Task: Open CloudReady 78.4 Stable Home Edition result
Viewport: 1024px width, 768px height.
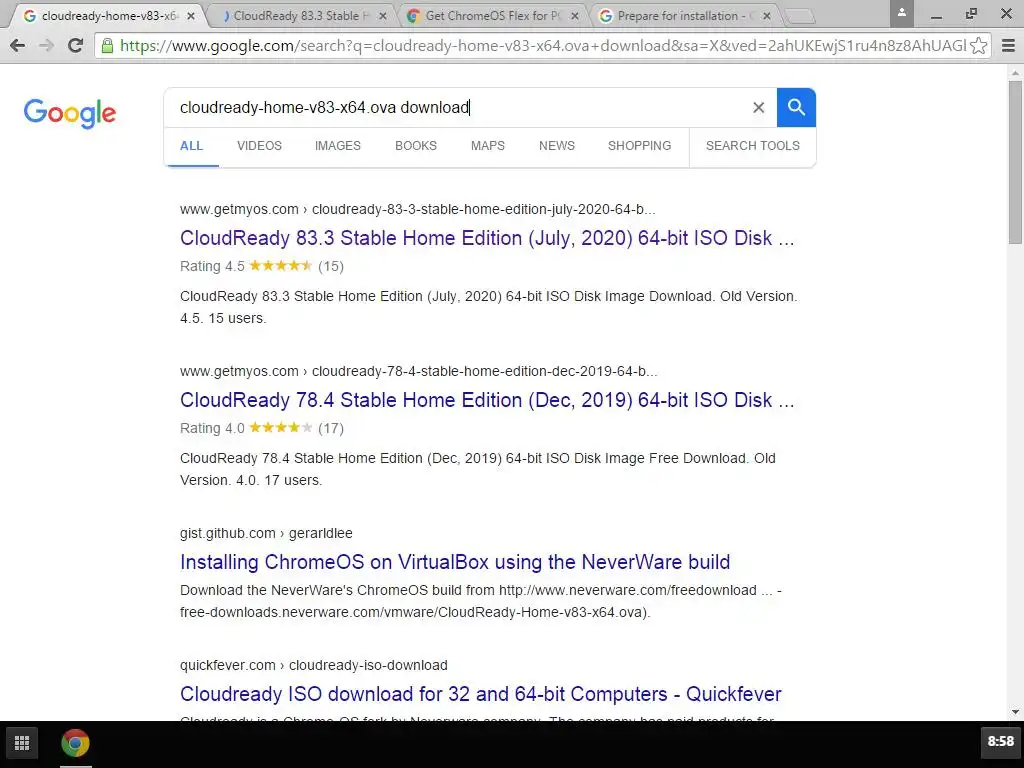Action: click(487, 400)
